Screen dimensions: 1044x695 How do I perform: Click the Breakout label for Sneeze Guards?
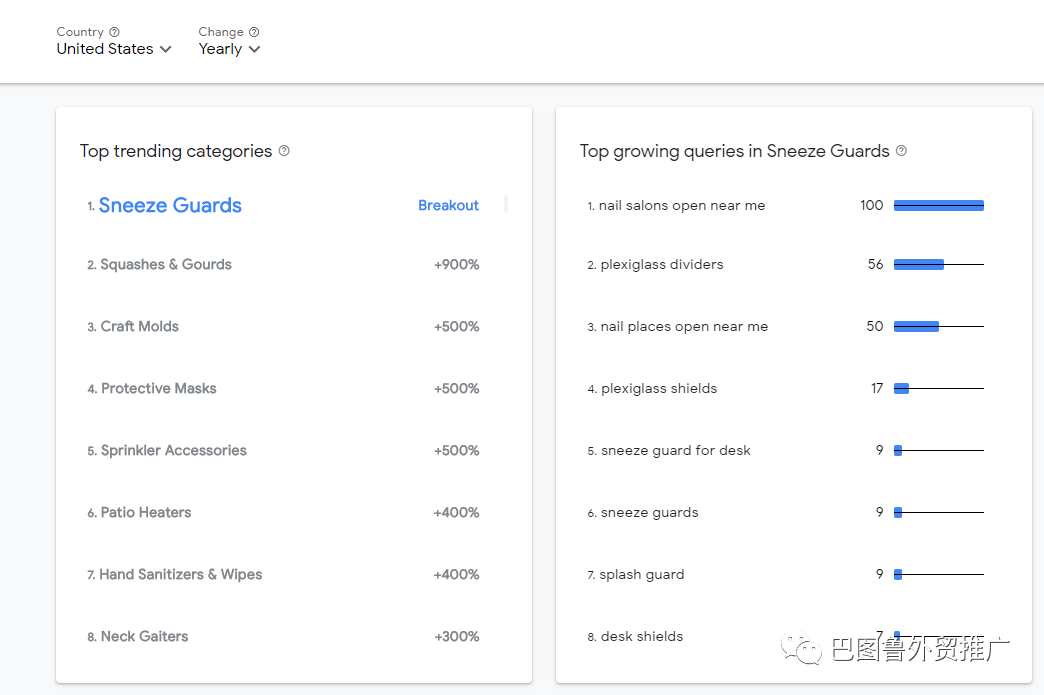448,205
